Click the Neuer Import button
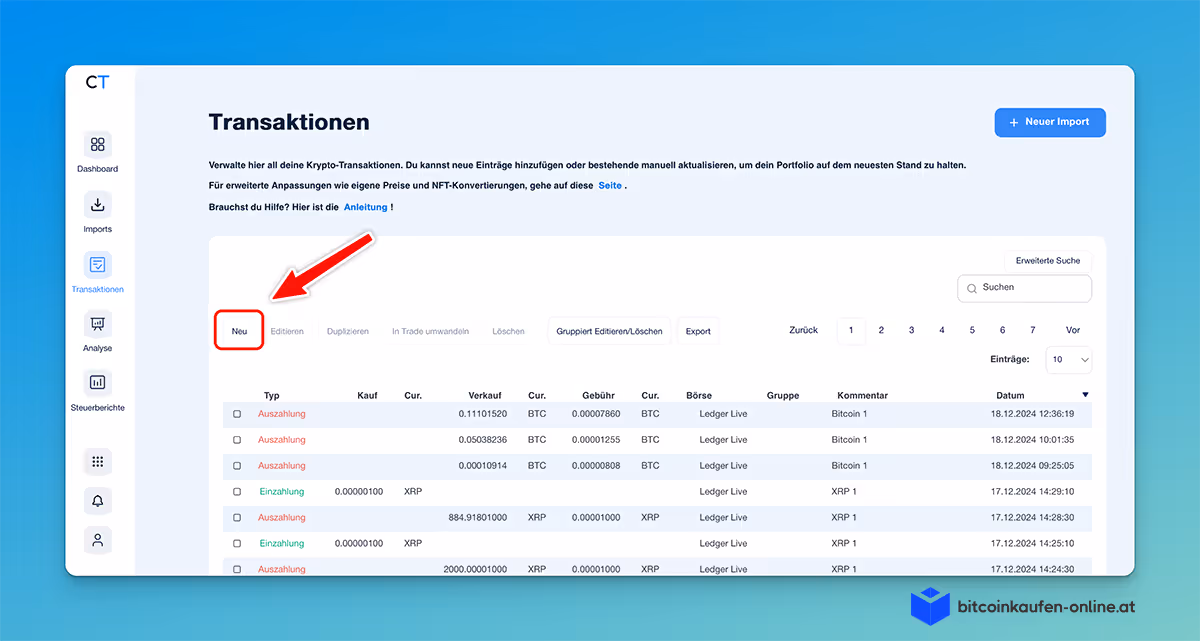This screenshot has height=641, width=1200. pos(1050,122)
